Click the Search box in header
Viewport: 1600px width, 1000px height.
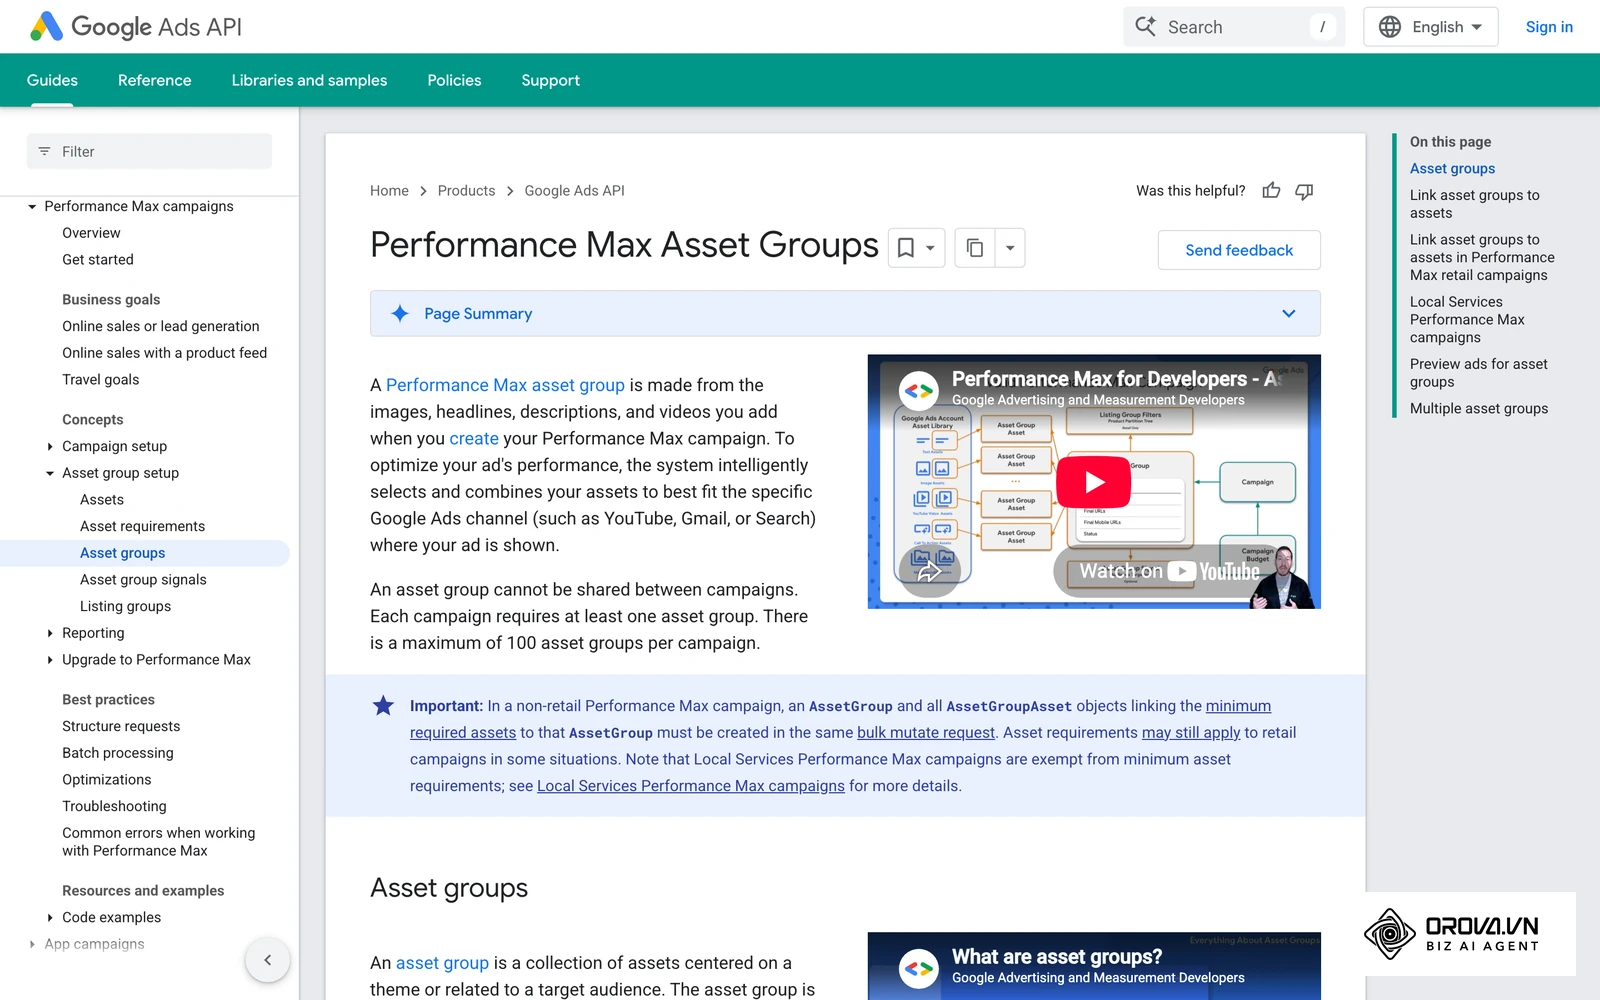pyautogui.click(x=1234, y=27)
